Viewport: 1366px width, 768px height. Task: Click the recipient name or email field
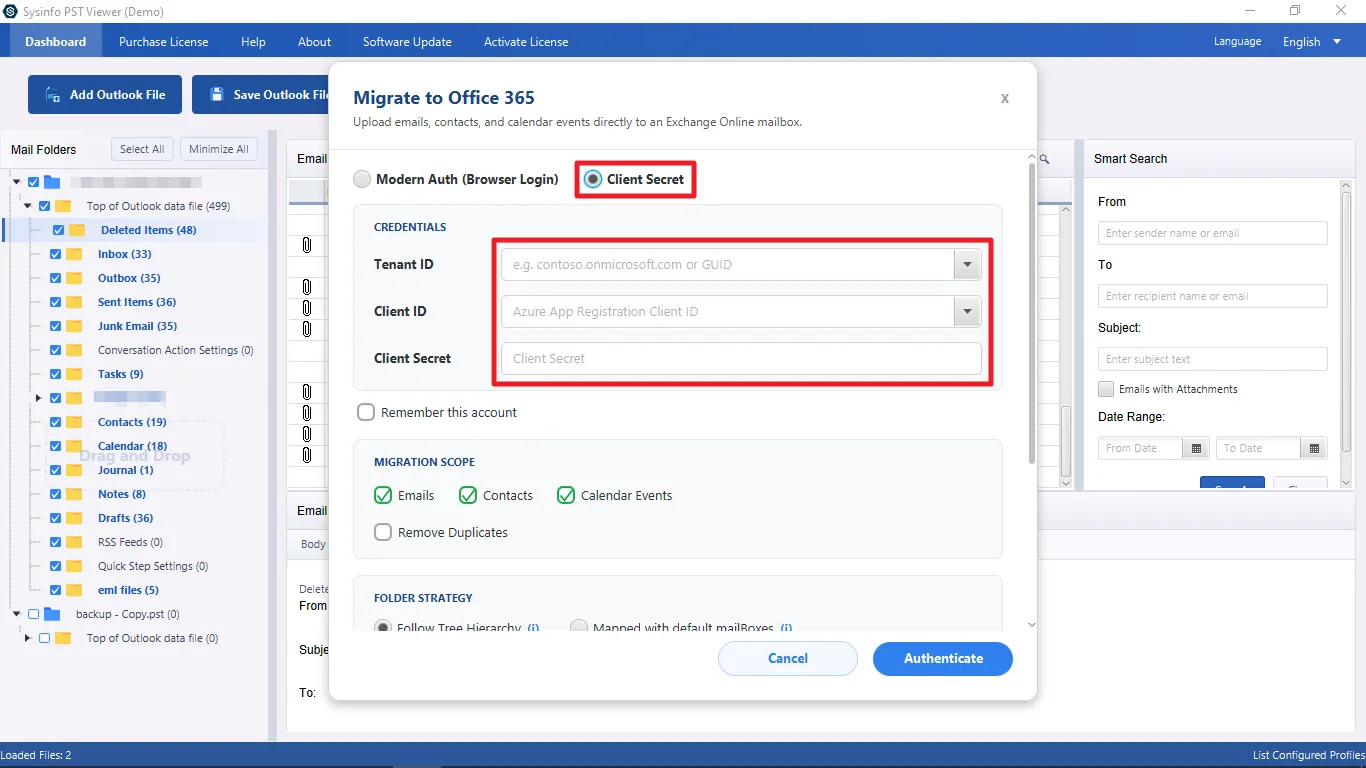click(1213, 296)
